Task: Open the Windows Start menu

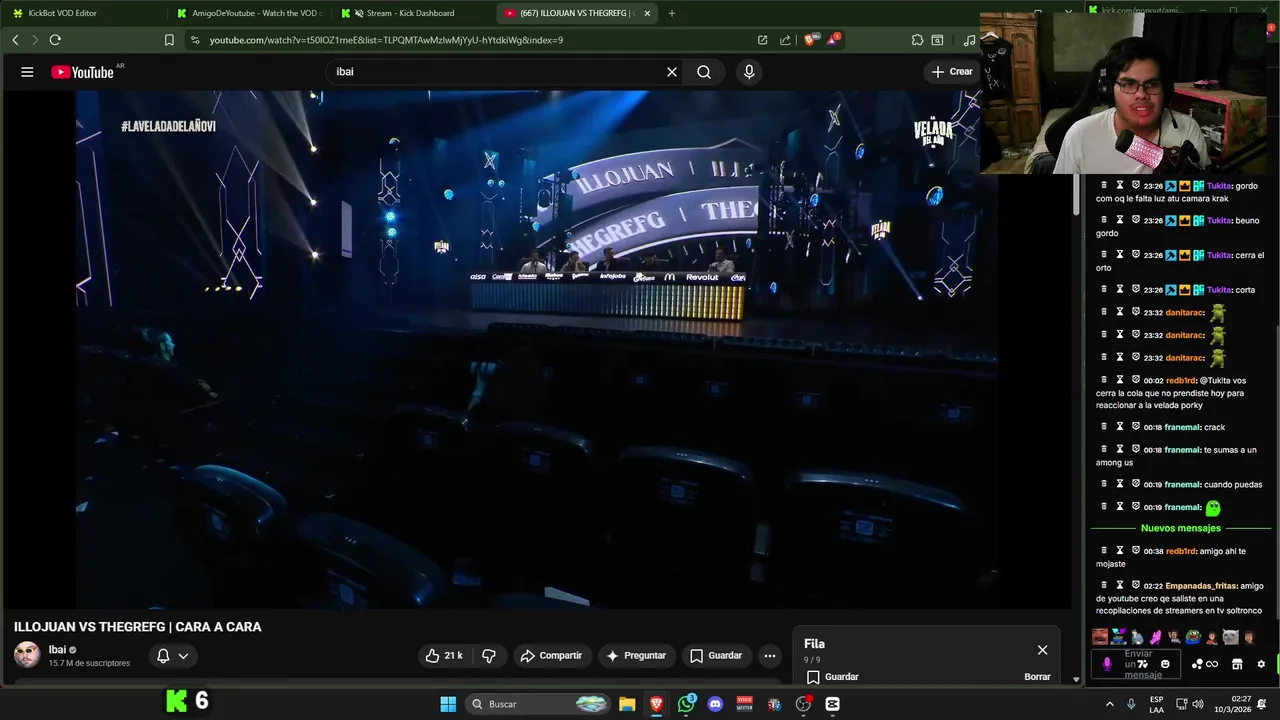Action: [448, 704]
